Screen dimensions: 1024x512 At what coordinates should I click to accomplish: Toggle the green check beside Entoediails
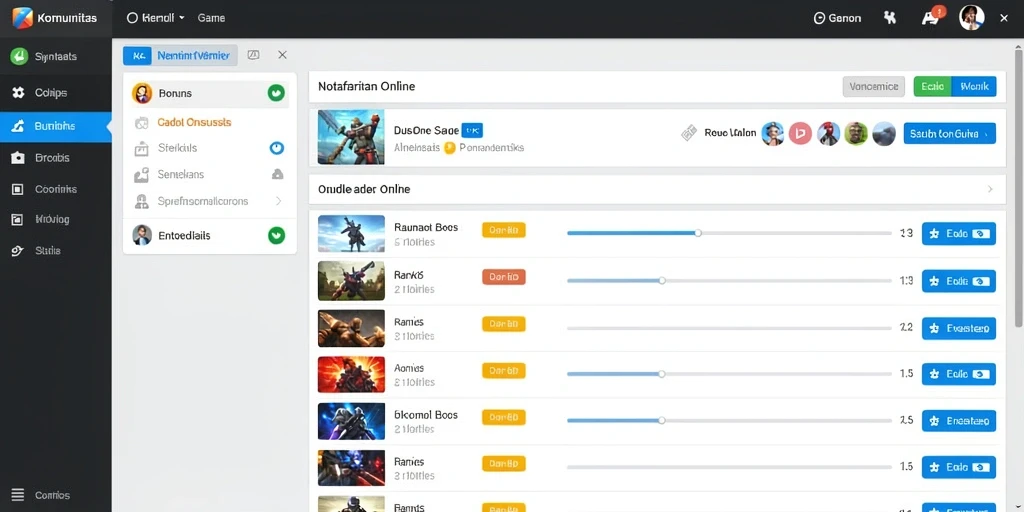(x=276, y=235)
